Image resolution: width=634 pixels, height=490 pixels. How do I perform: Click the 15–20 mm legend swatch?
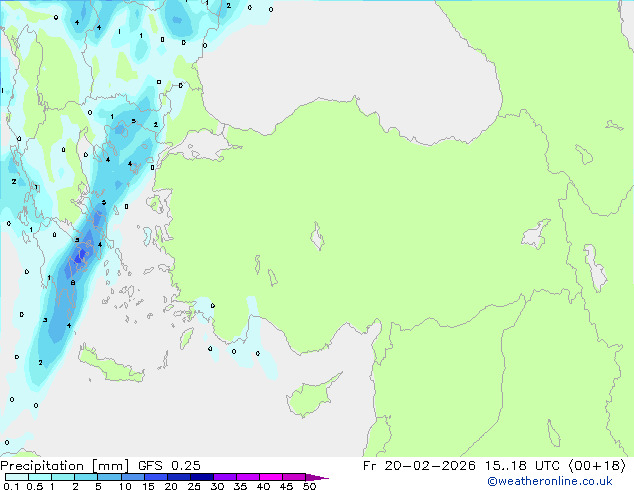pyautogui.click(x=156, y=477)
